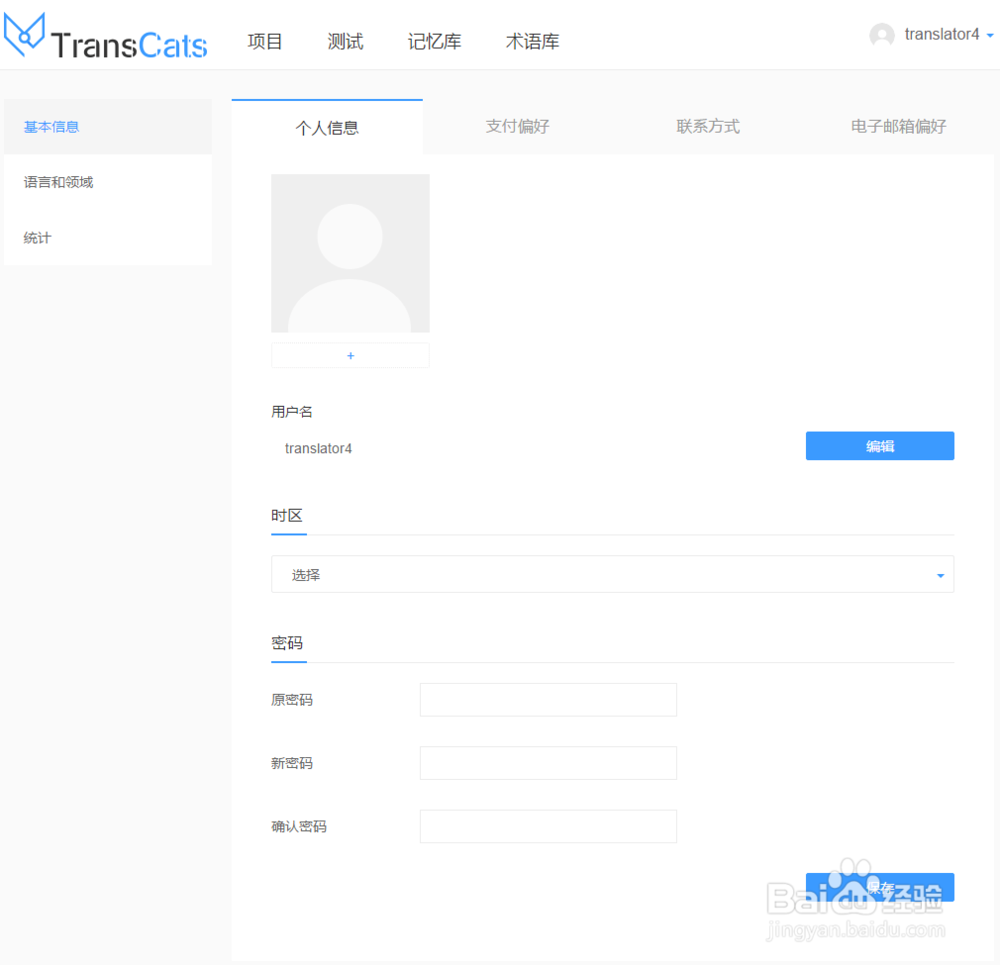The width and height of the screenshot is (1000, 965).
Task: Open the translator4 account dropdown
Action: click(941, 34)
